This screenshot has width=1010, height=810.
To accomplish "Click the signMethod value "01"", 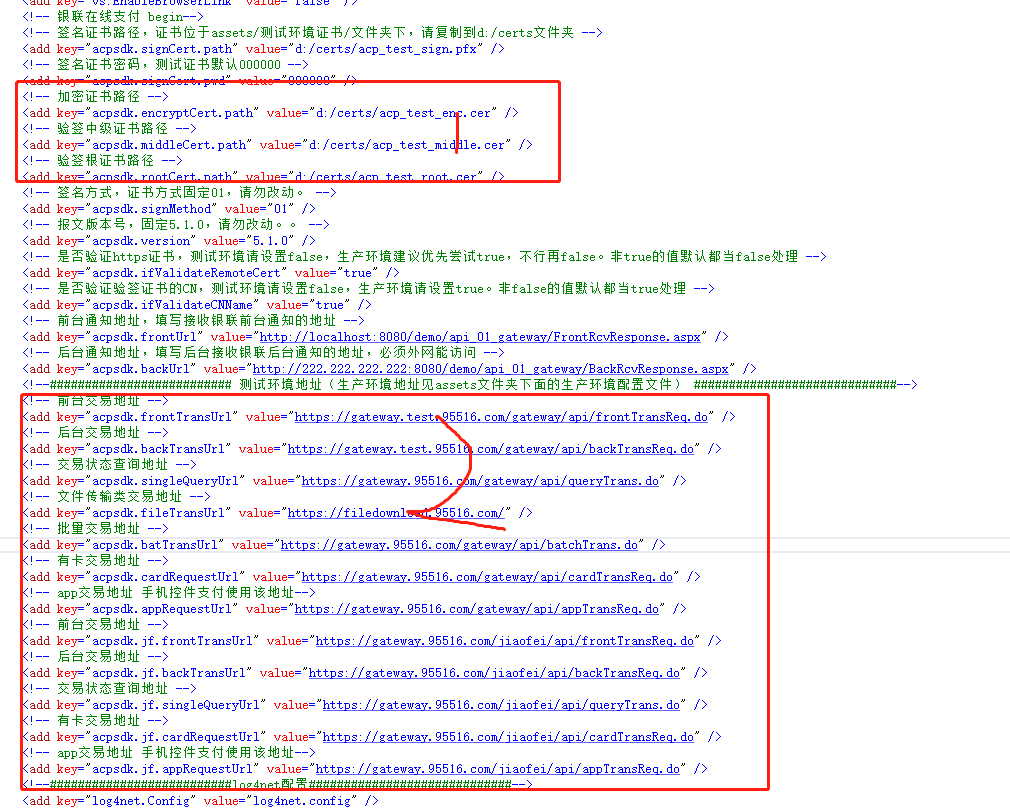I will coord(281,209).
